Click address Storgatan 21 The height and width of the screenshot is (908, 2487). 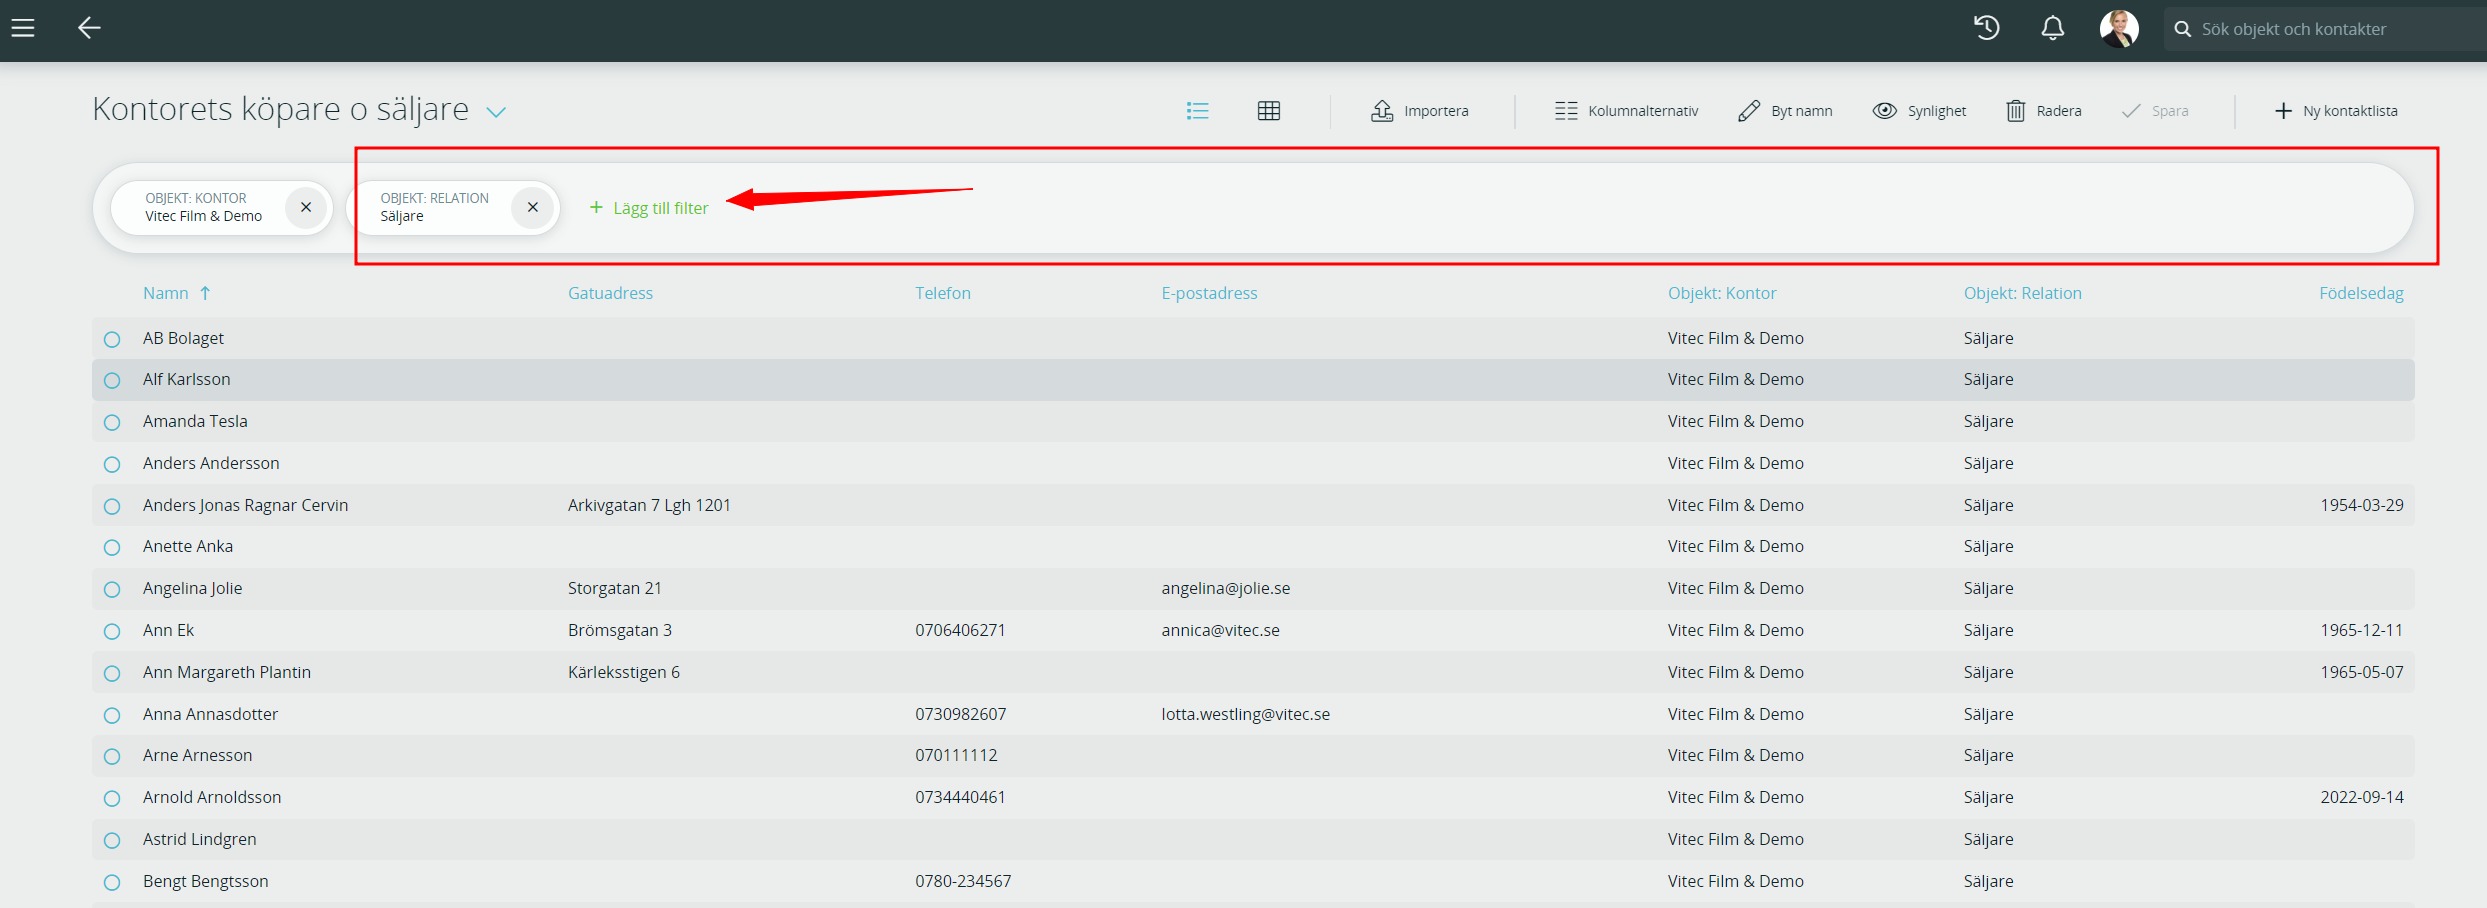click(615, 588)
